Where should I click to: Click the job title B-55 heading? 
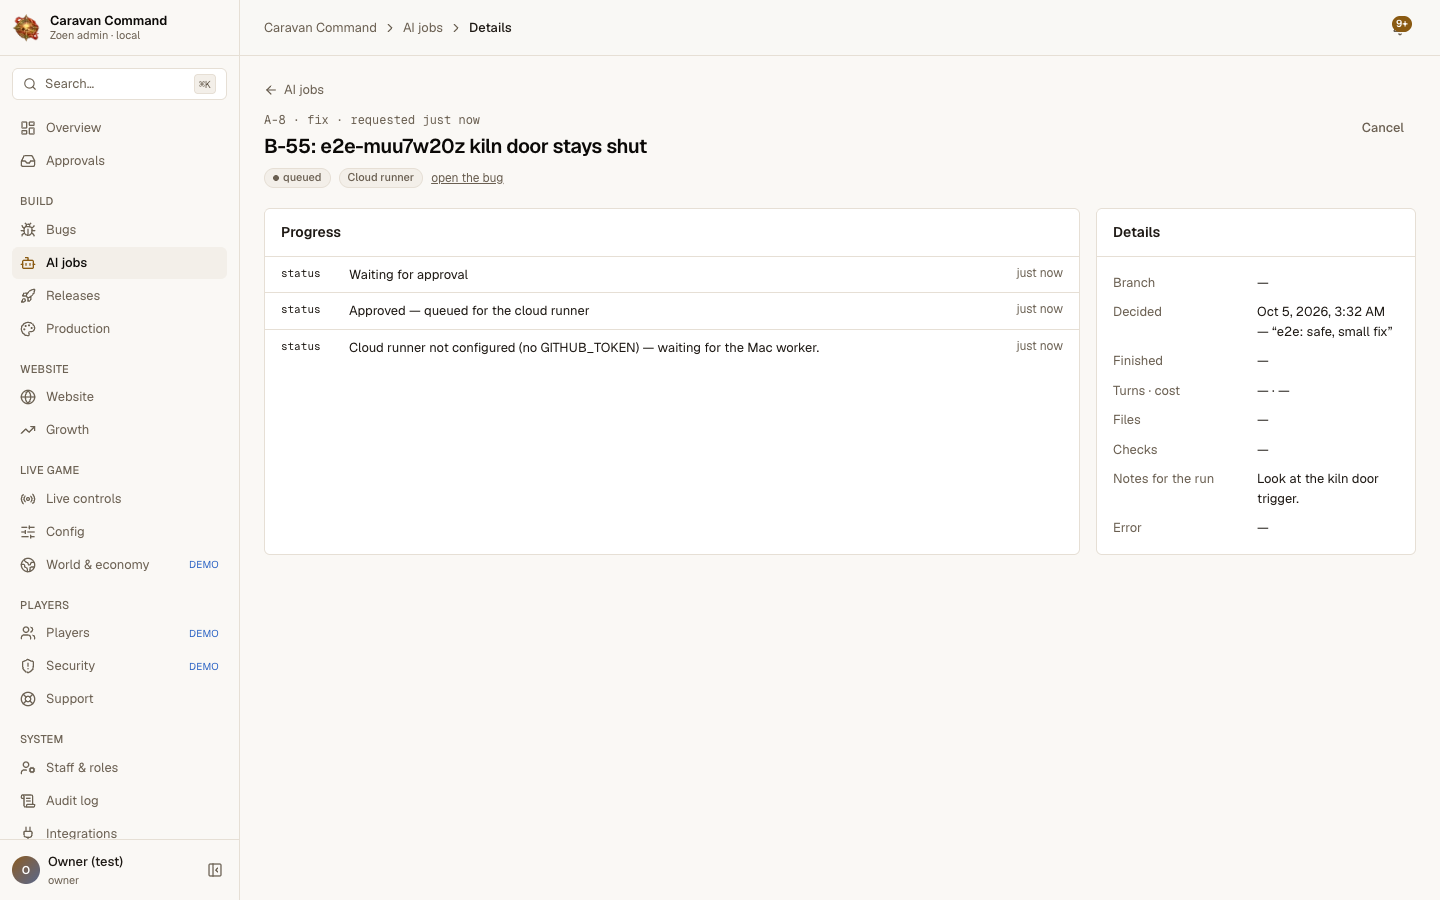tap(455, 146)
